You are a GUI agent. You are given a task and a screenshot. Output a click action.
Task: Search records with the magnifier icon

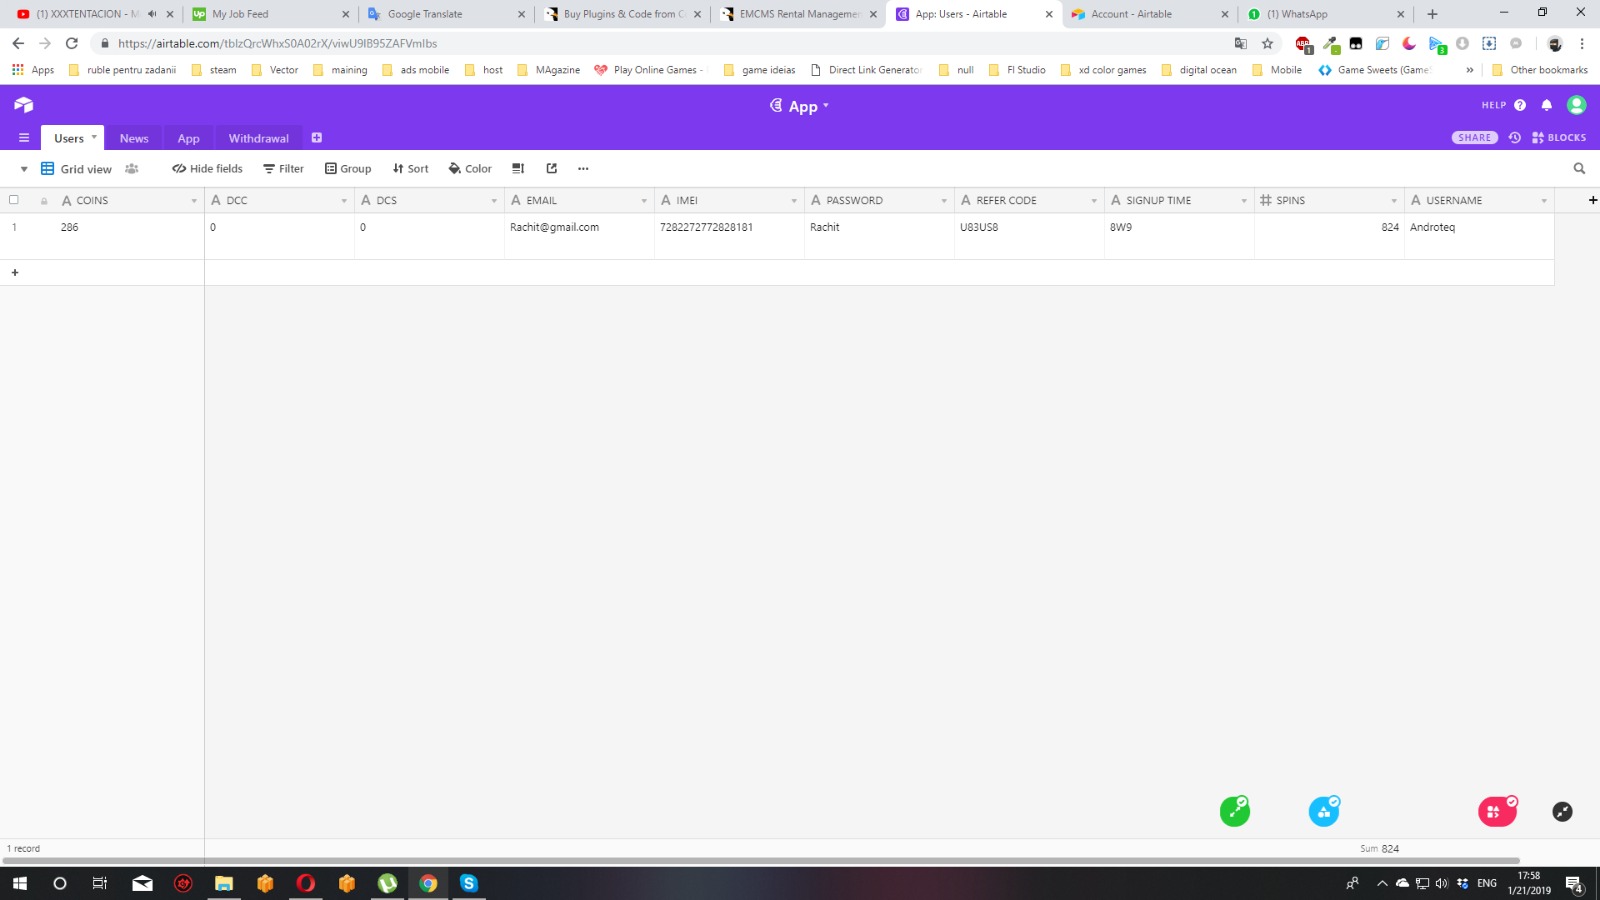pos(1580,169)
